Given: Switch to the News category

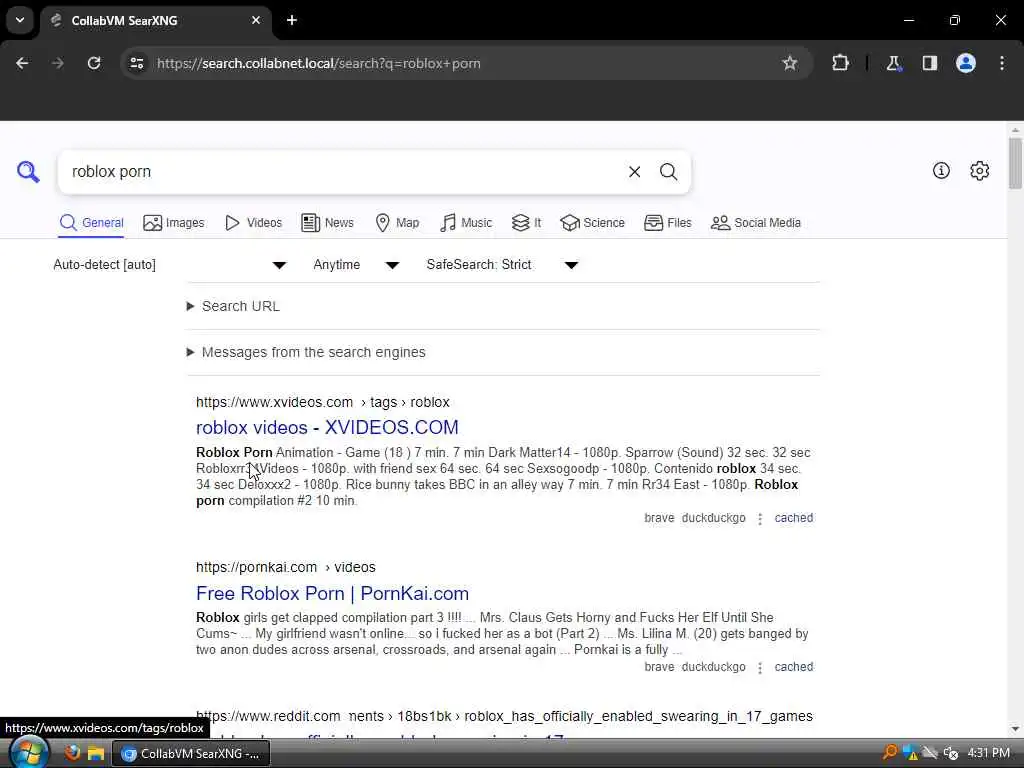Looking at the screenshot, I should (x=327, y=223).
